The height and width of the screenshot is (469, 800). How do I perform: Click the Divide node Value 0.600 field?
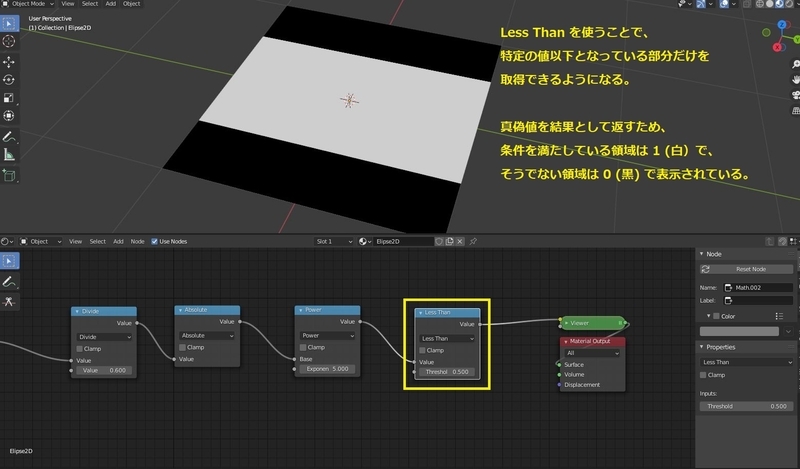[104, 371]
